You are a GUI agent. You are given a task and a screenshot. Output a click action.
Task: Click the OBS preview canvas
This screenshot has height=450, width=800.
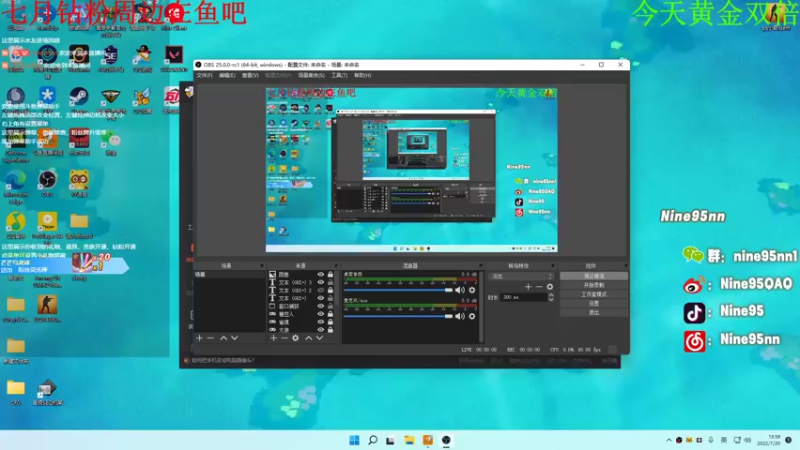(x=411, y=170)
